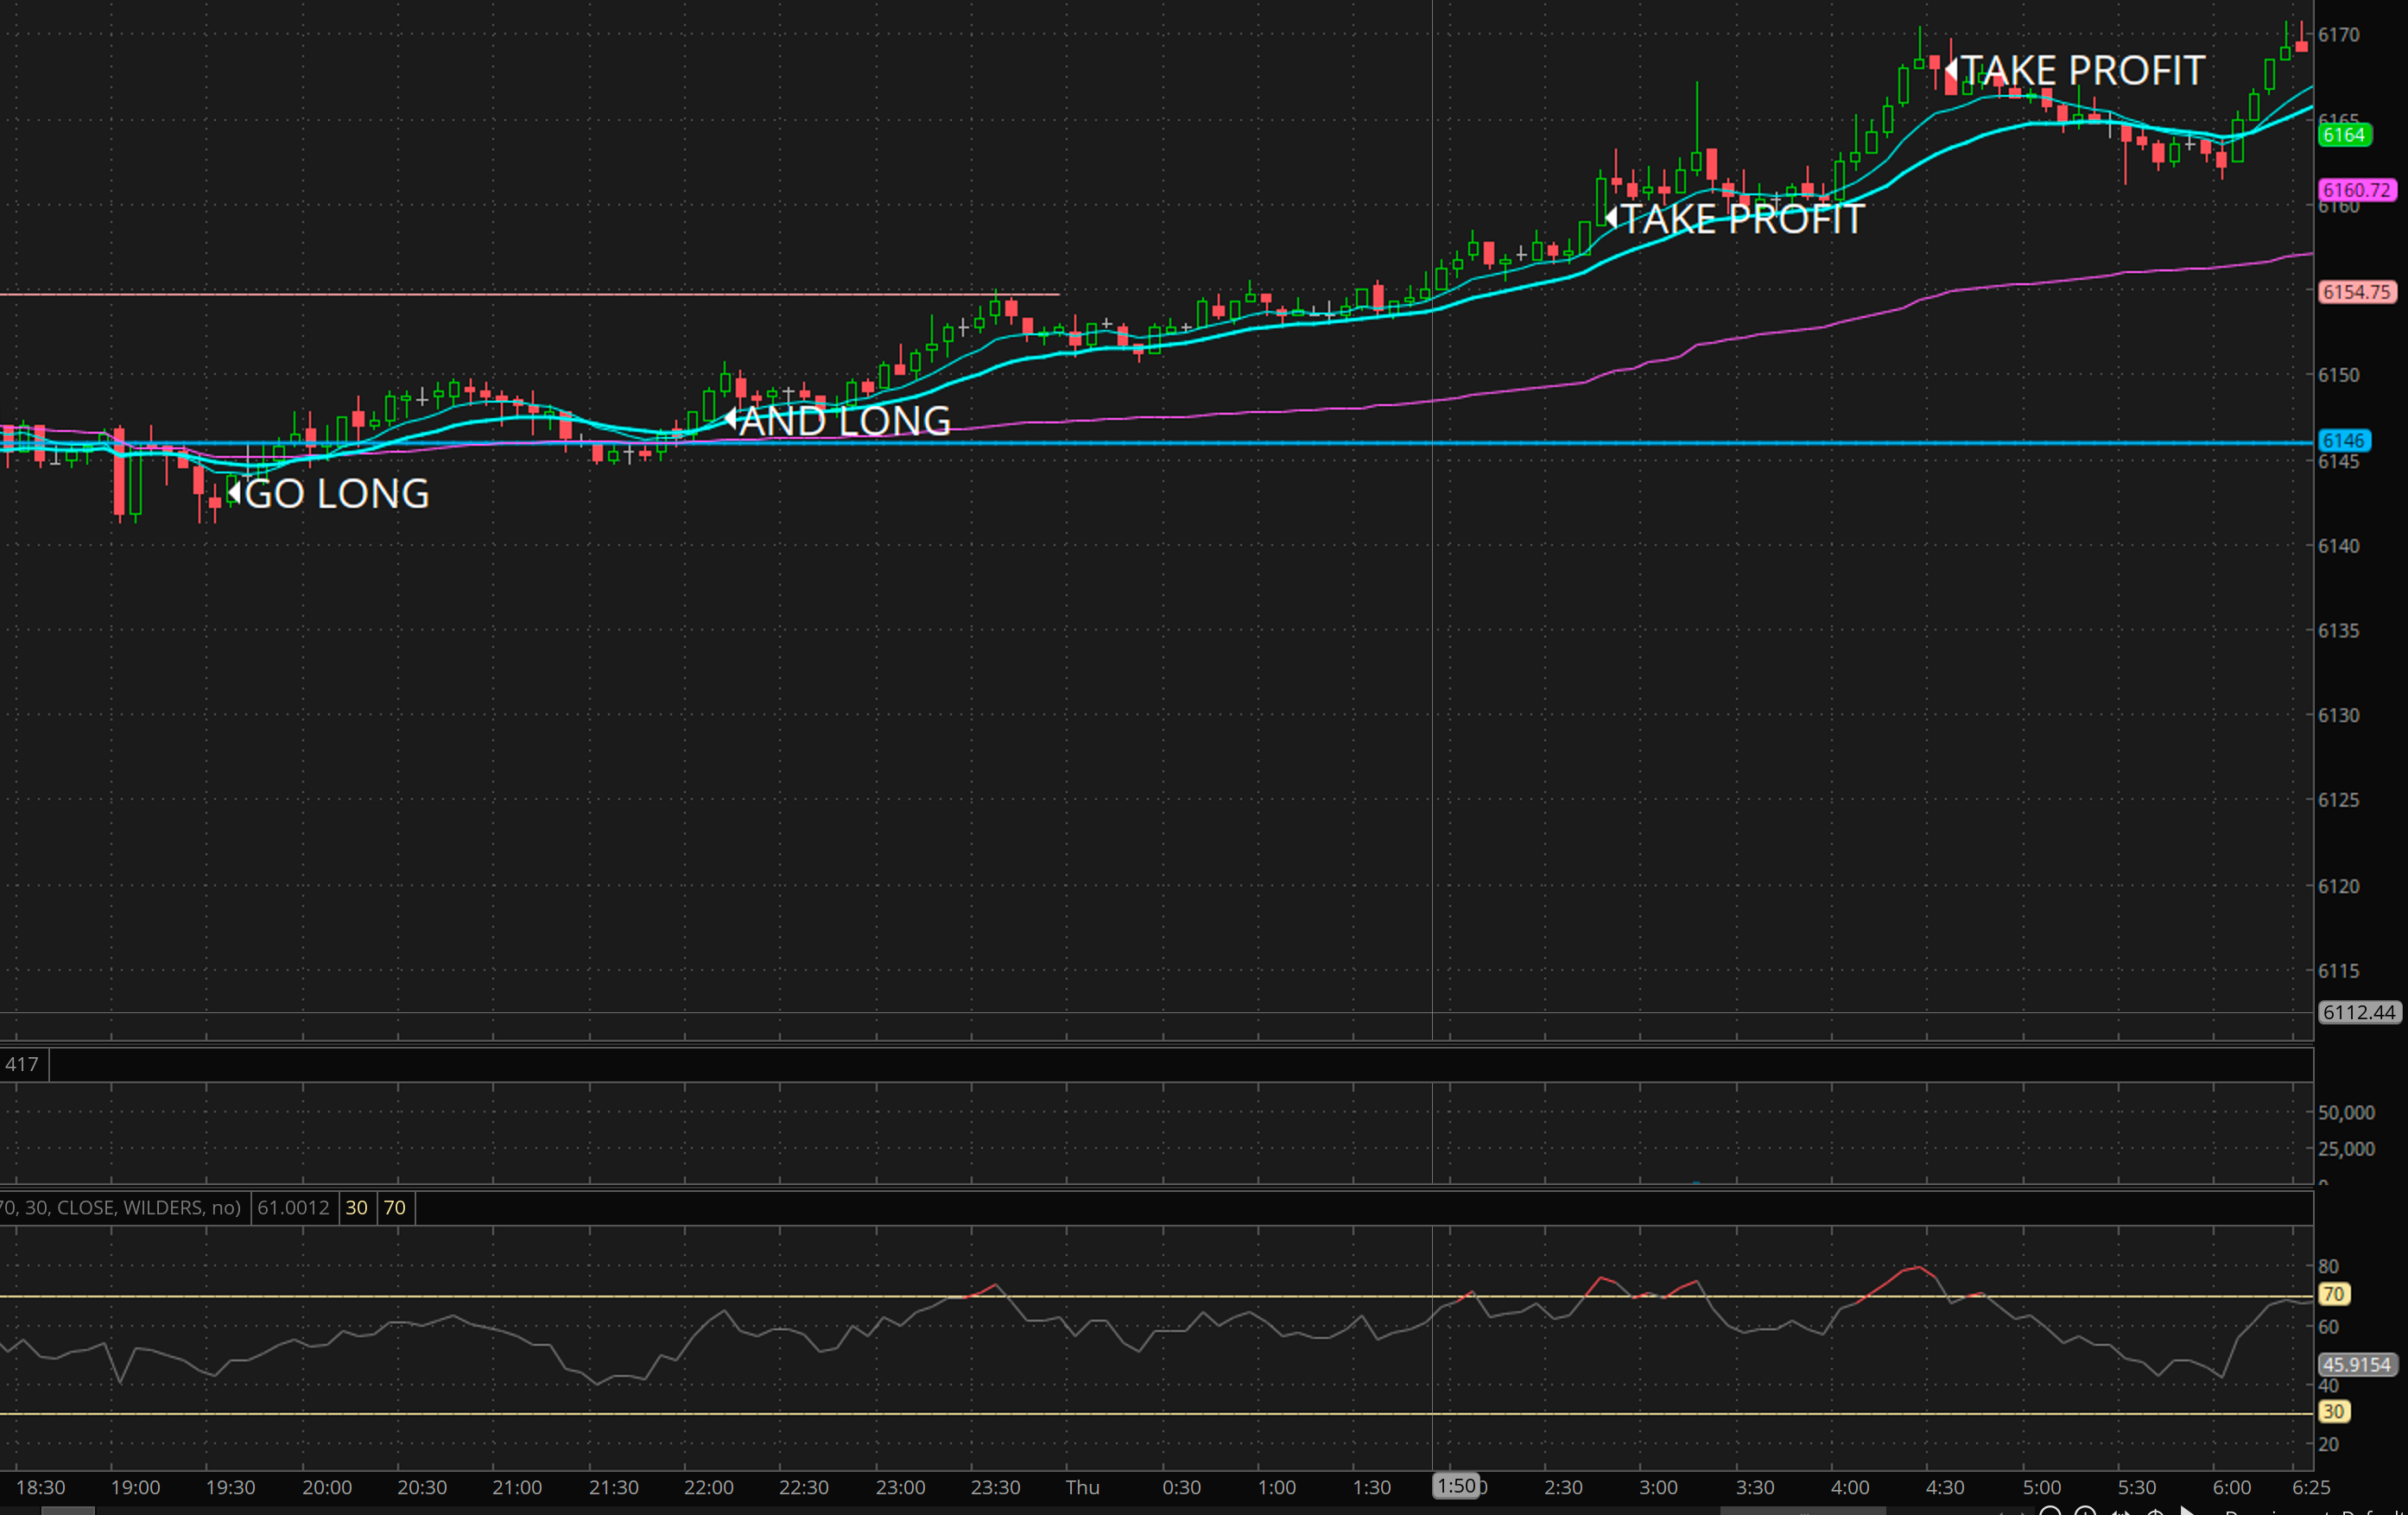Click the 61.0012 RSI value label

tap(293, 1208)
